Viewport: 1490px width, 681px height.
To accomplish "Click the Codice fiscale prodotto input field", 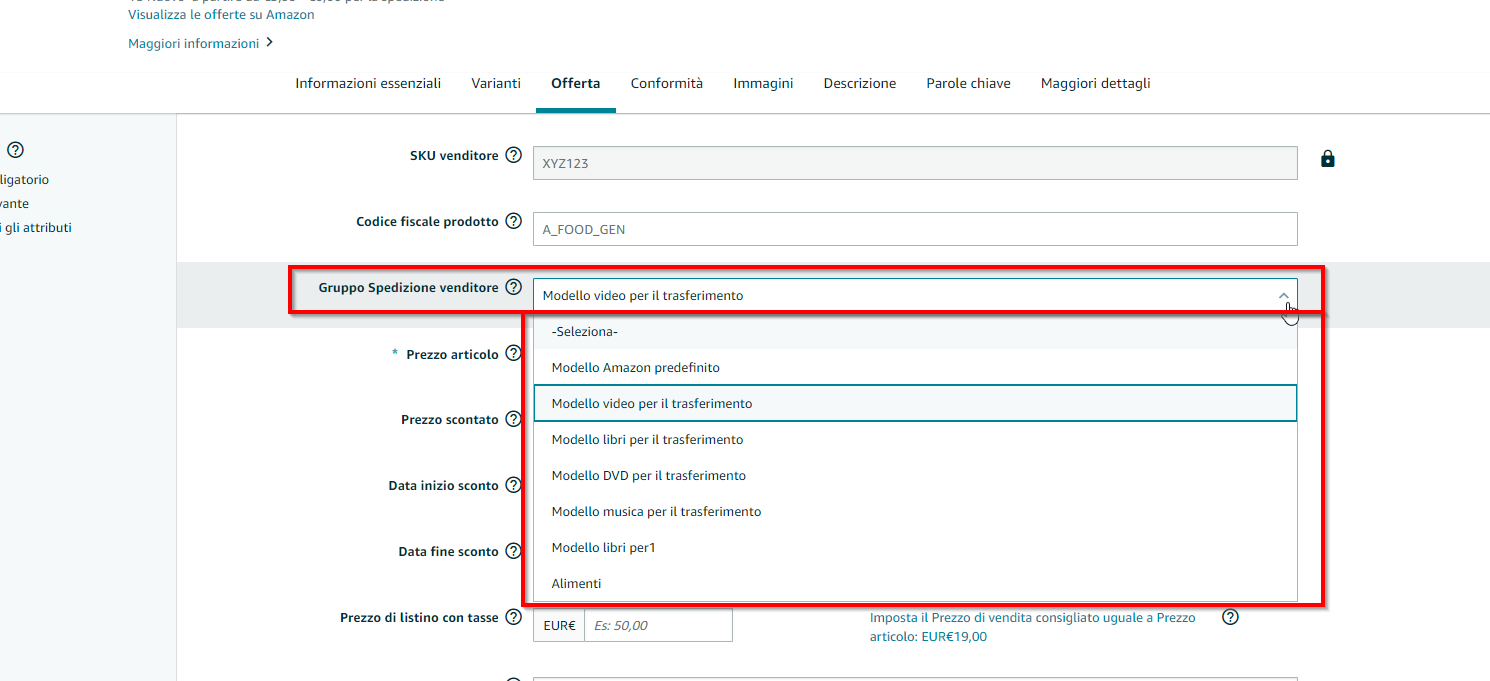I will 915,229.
